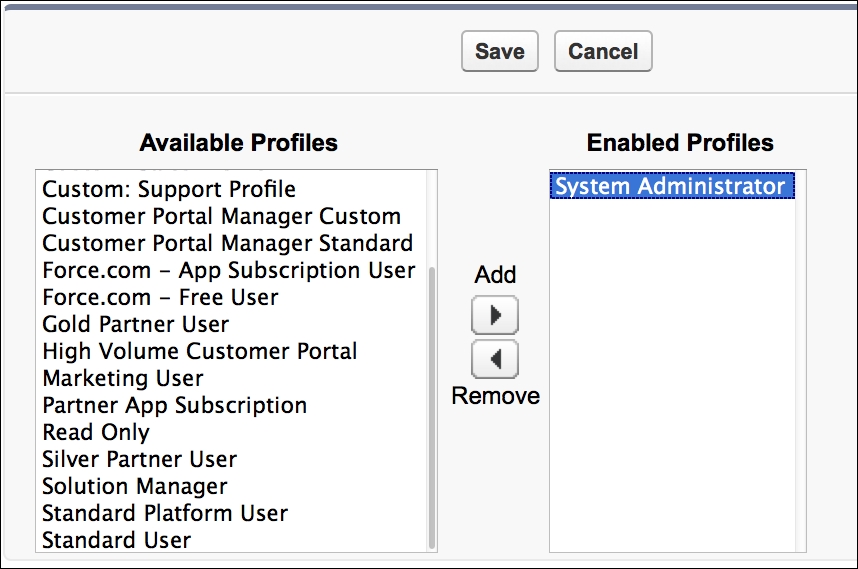Select Custom: Support Profile in list
Image resolution: width=858 pixels, height=569 pixels.
(x=169, y=189)
